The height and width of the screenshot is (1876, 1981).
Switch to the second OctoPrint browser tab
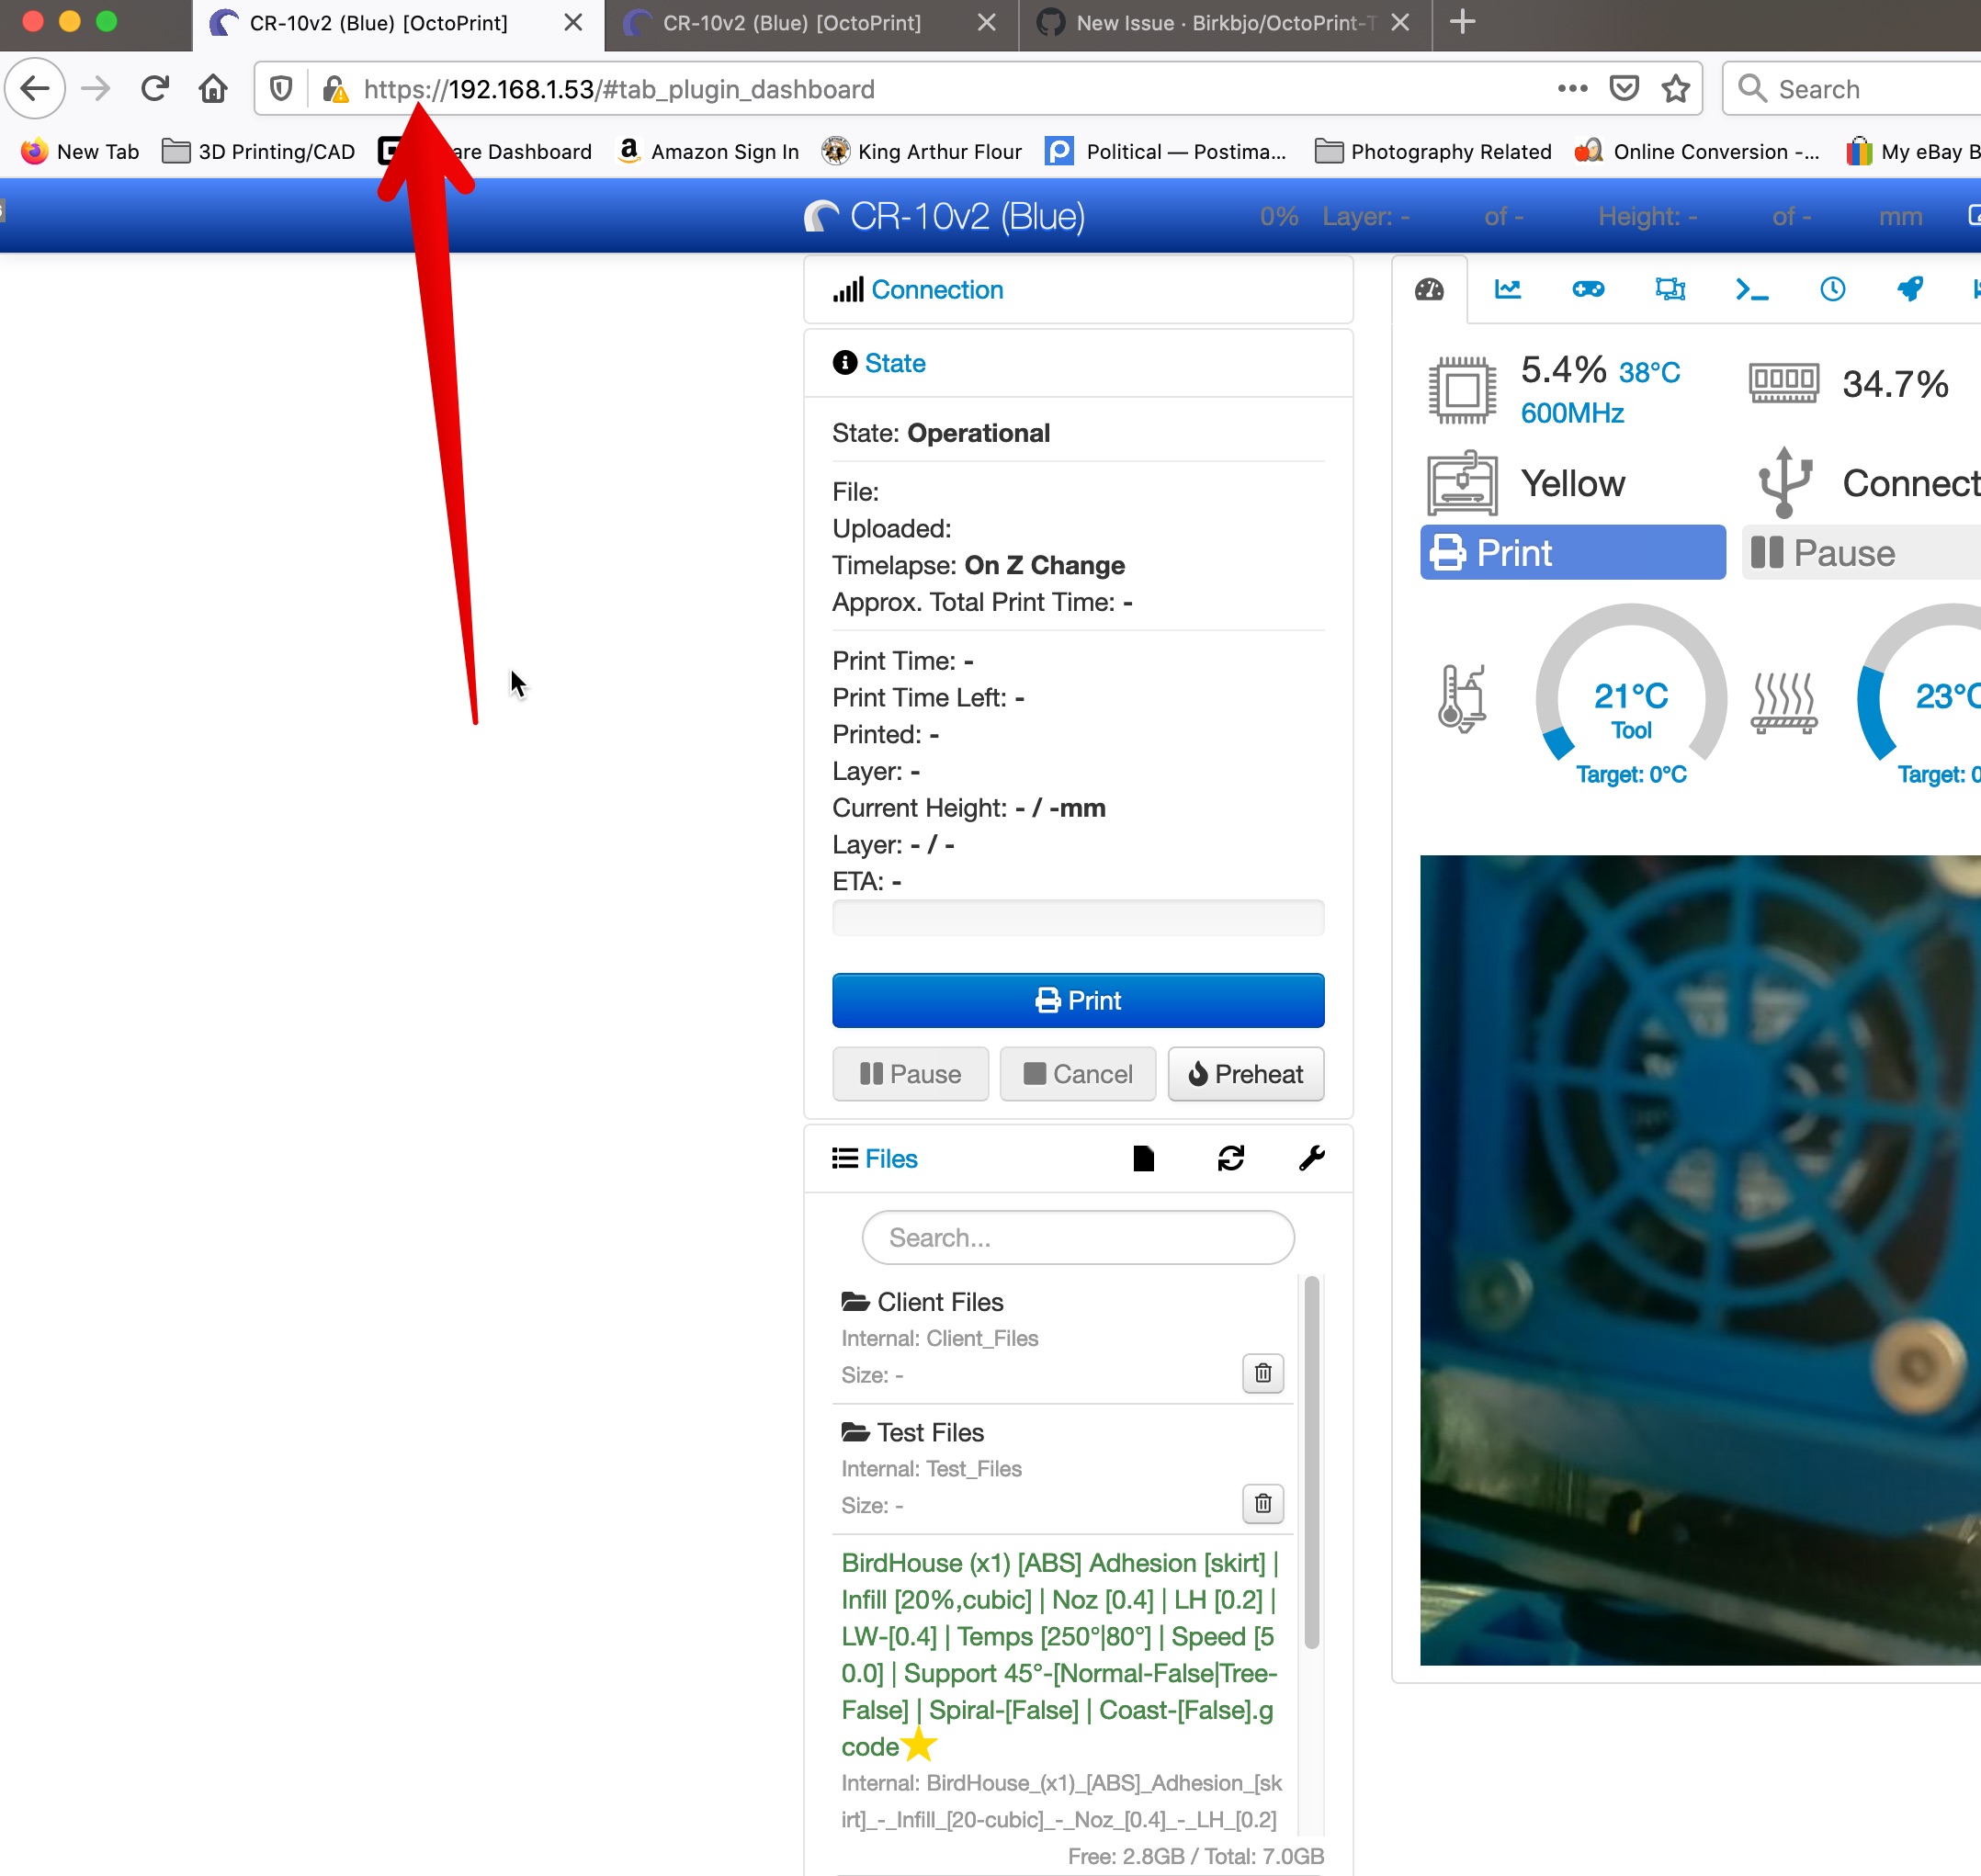pyautogui.click(x=791, y=23)
